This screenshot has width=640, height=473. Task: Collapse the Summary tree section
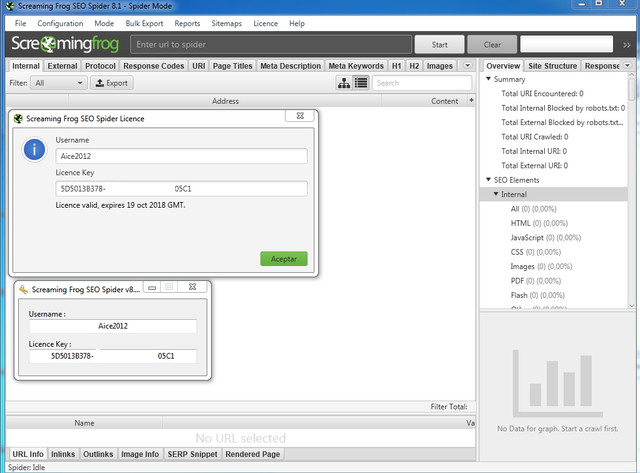click(488, 78)
